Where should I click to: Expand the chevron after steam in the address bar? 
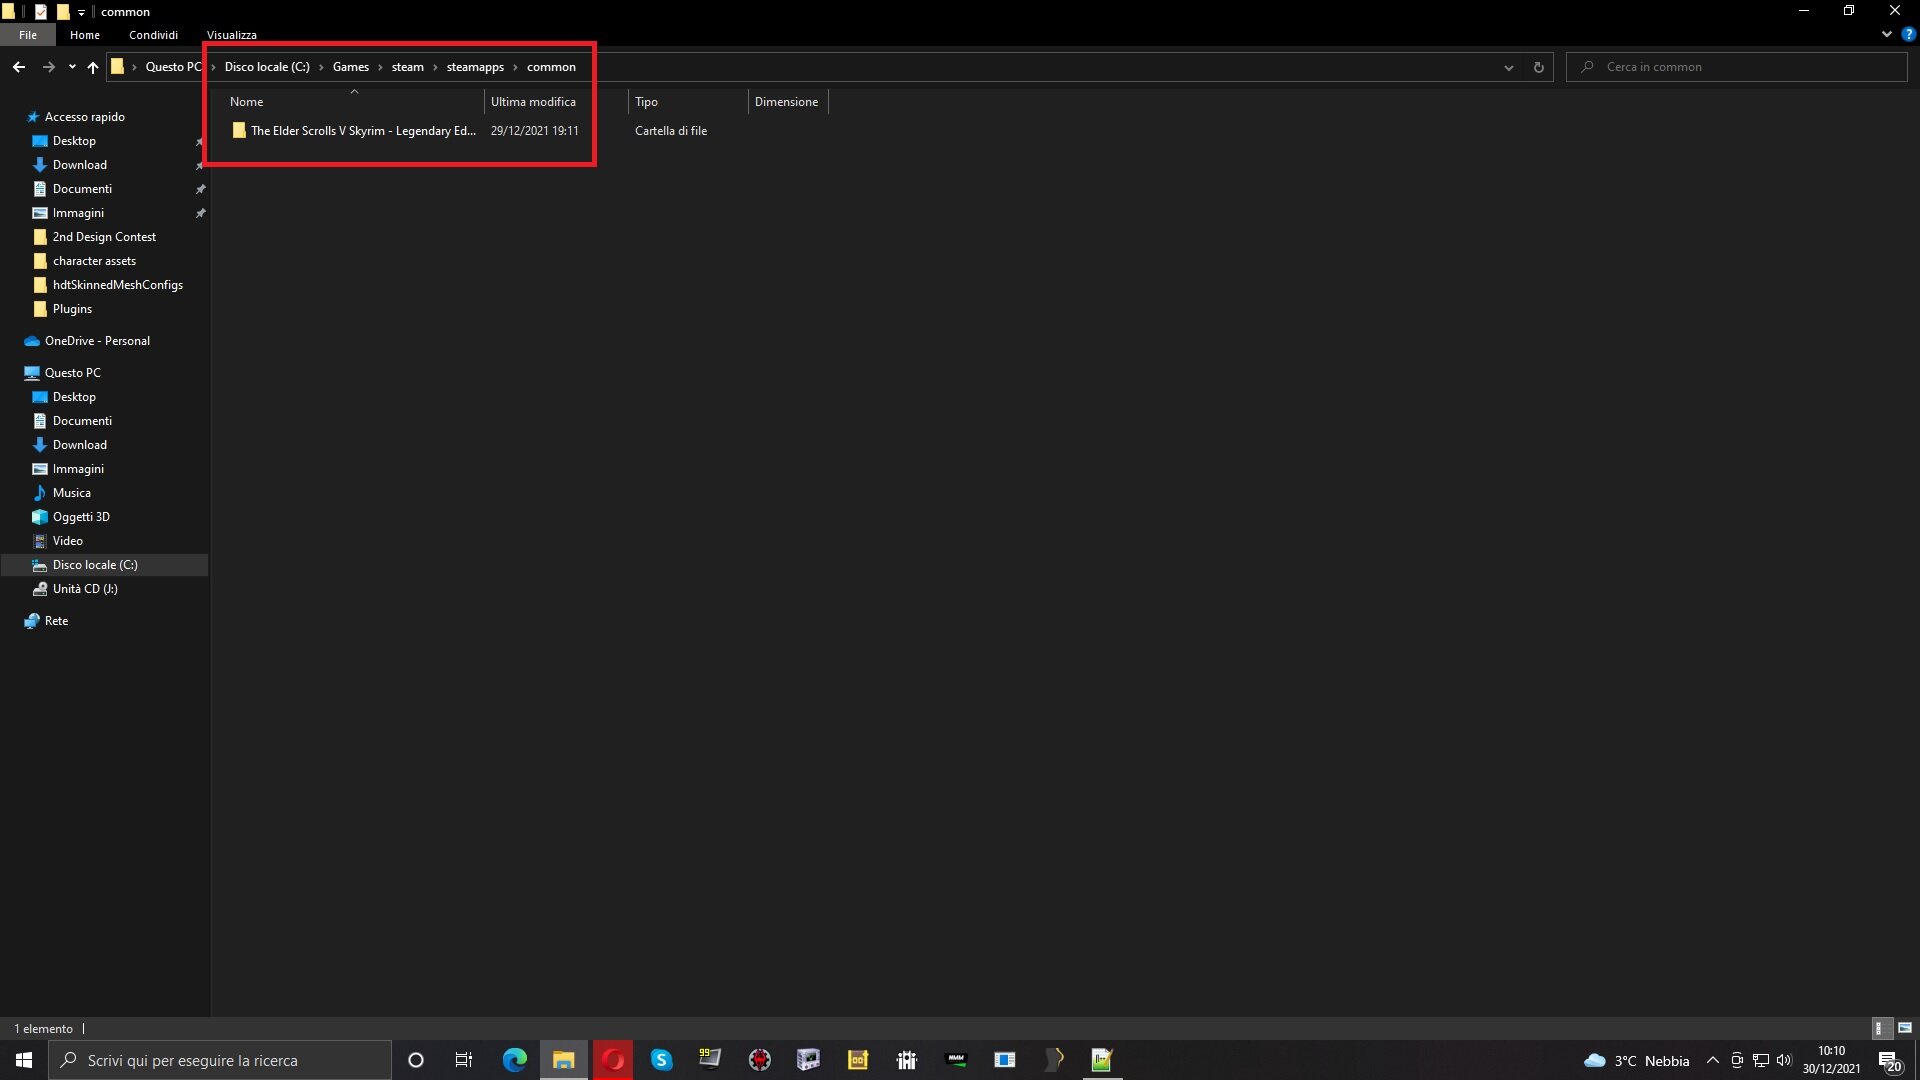[x=435, y=67]
